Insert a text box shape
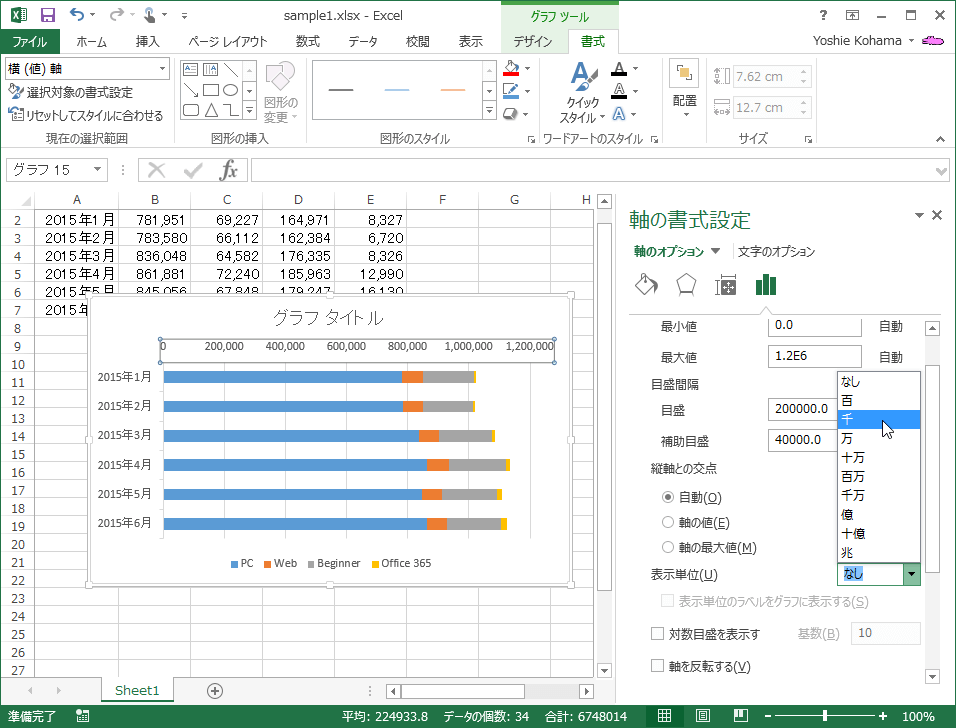 190,70
